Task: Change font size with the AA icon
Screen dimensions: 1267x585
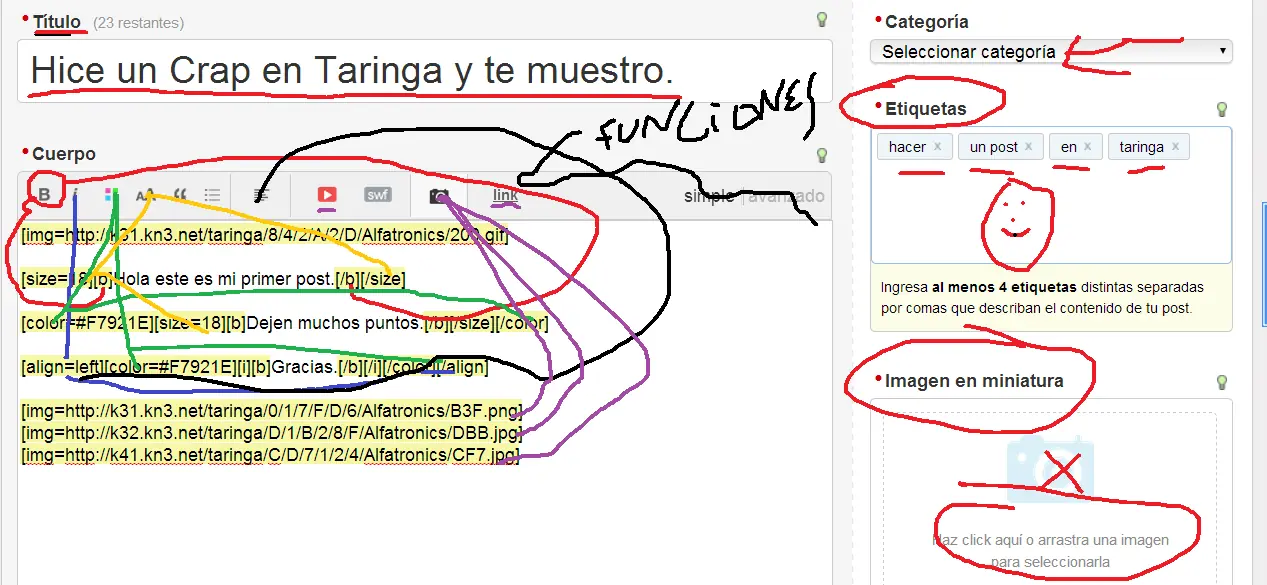Action: [x=145, y=195]
